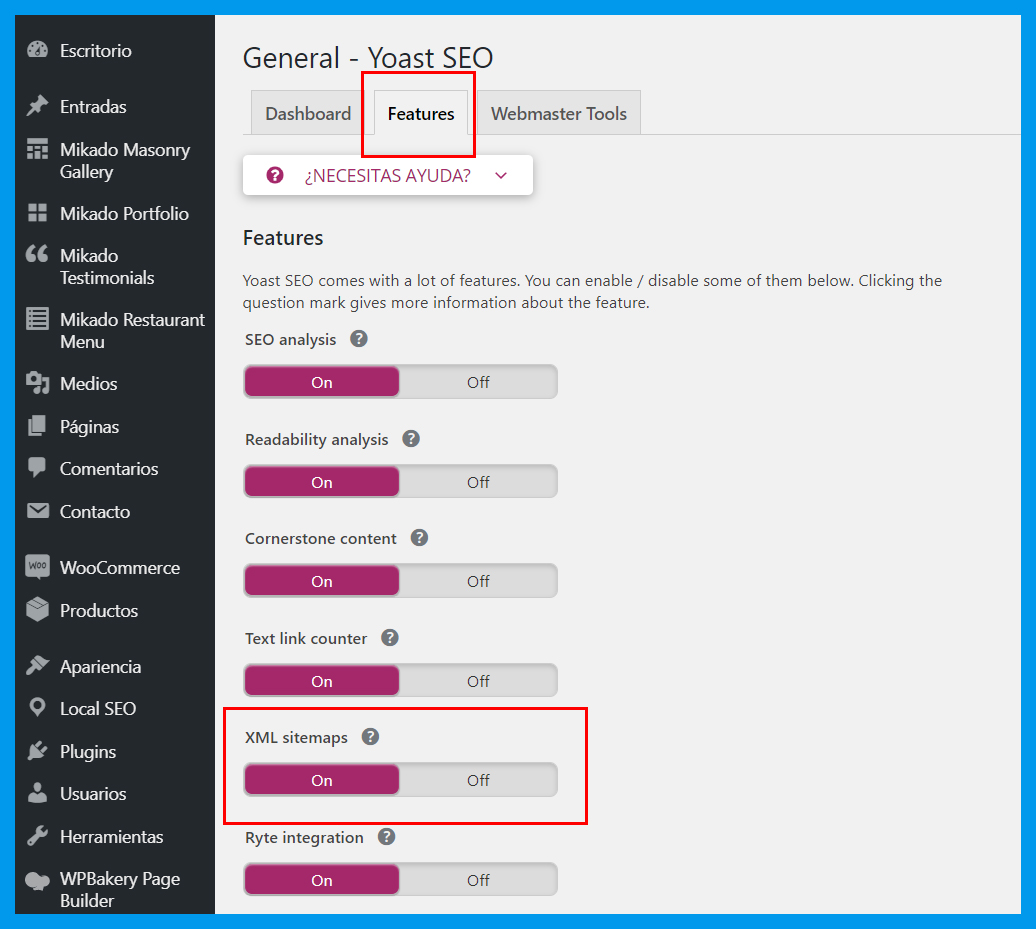Click the Mikado Testimonials quote icon
Screen dimensions: 1036x929
click(38, 254)
